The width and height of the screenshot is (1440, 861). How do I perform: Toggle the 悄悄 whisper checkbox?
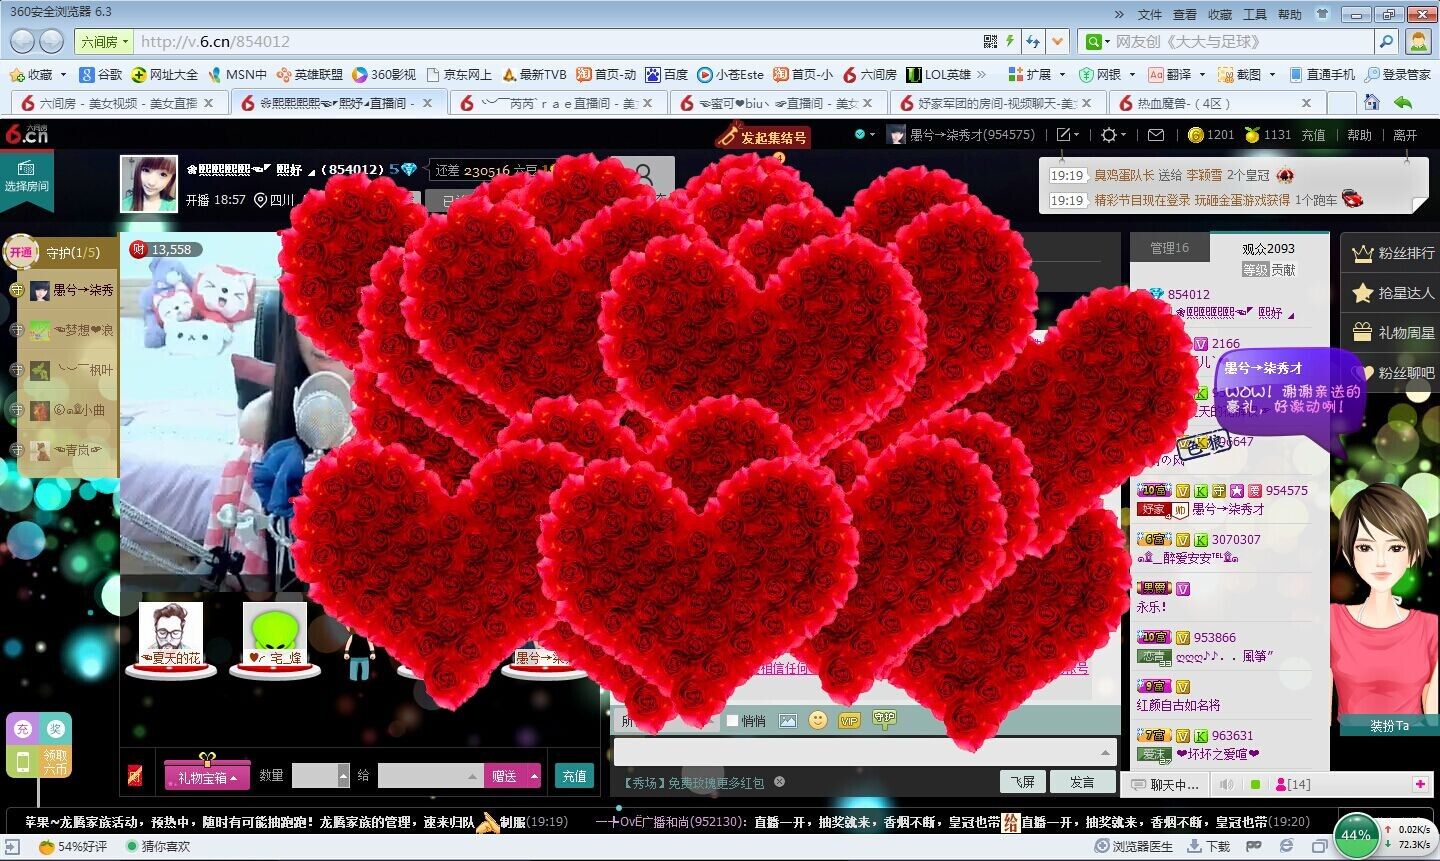[x=732, y=720]
